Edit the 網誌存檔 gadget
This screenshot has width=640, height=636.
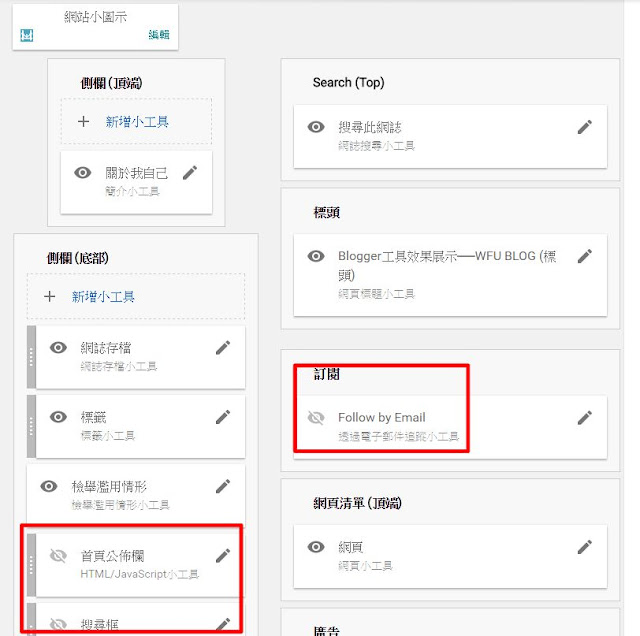coord(223,348)
